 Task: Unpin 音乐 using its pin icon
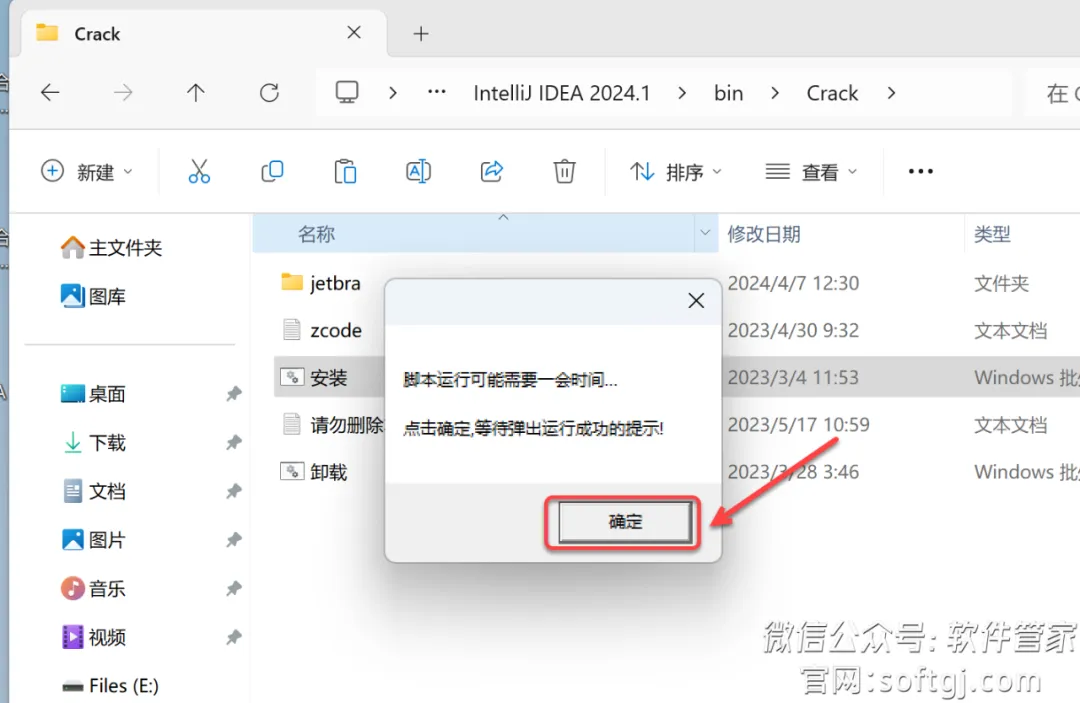click(233, 589)
